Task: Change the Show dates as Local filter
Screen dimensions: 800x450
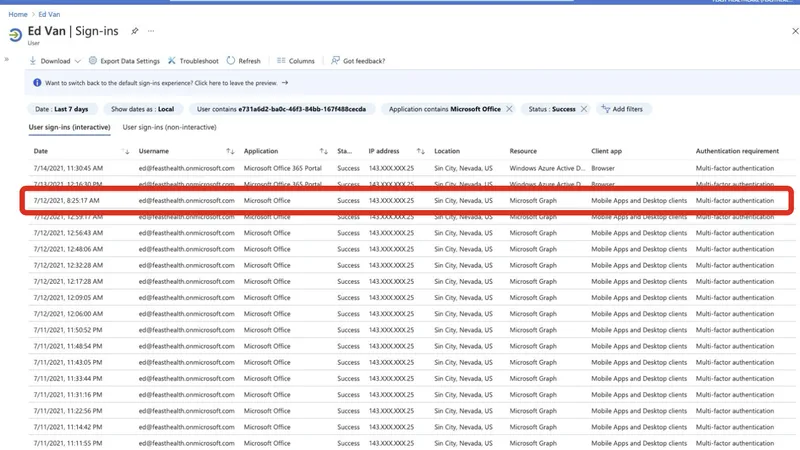Action: [142, 109]
